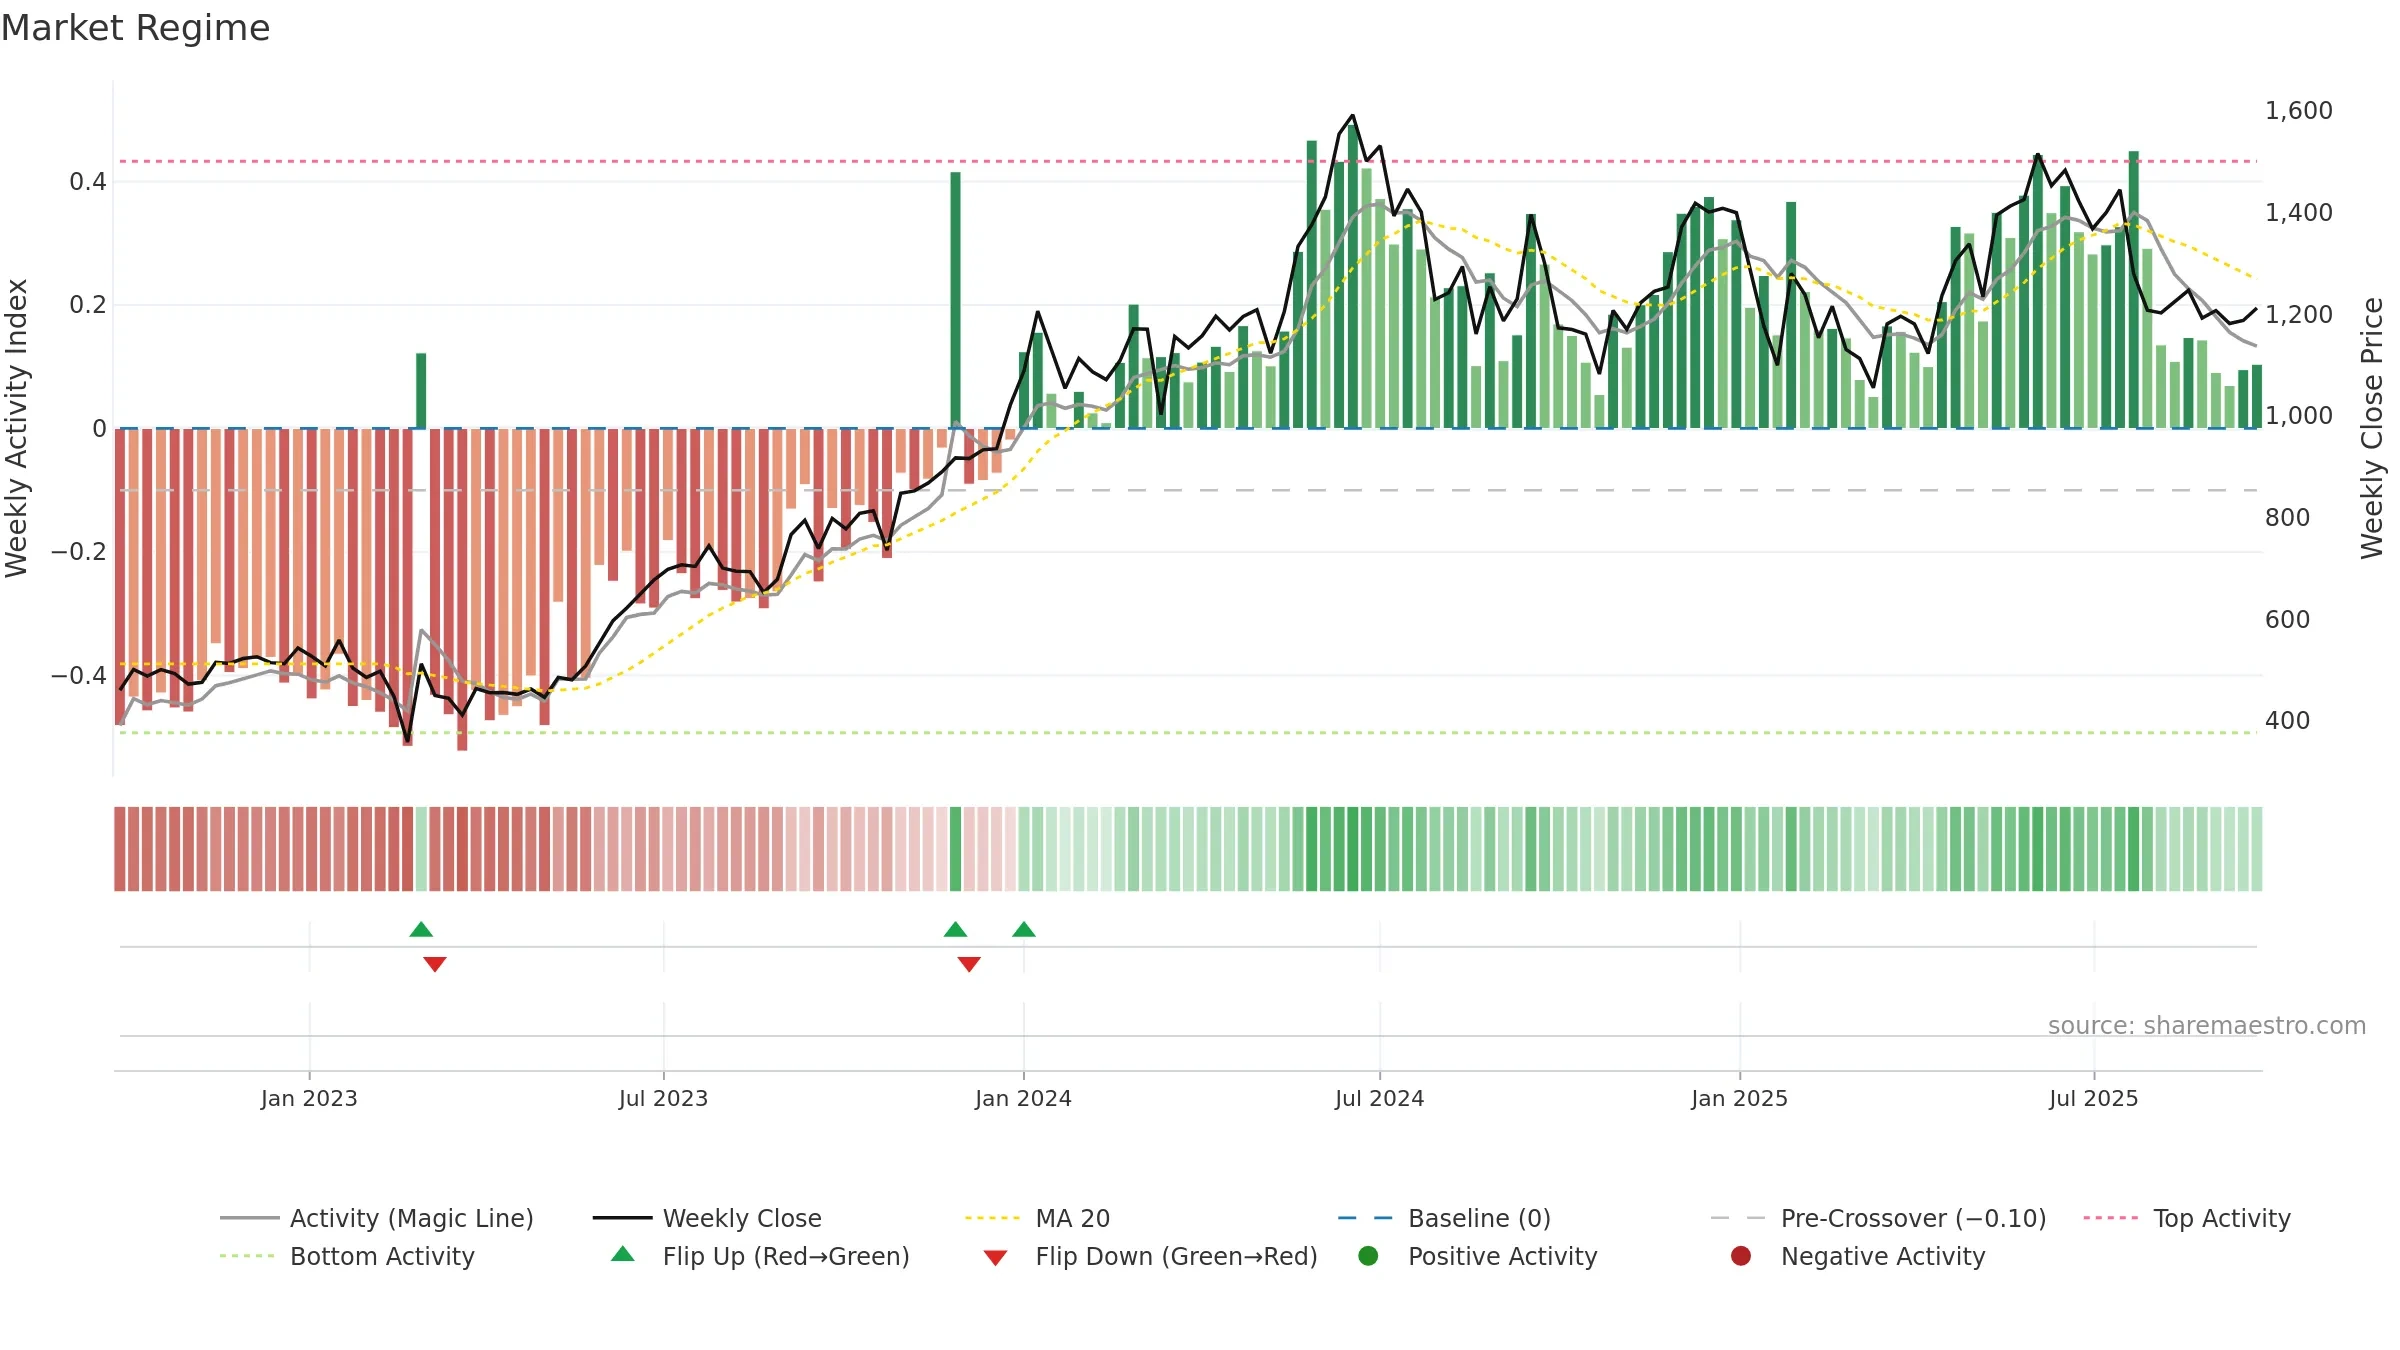Click the 600 price axis tick label
2400x1350 pixels.
click(x=2288, y=620)
